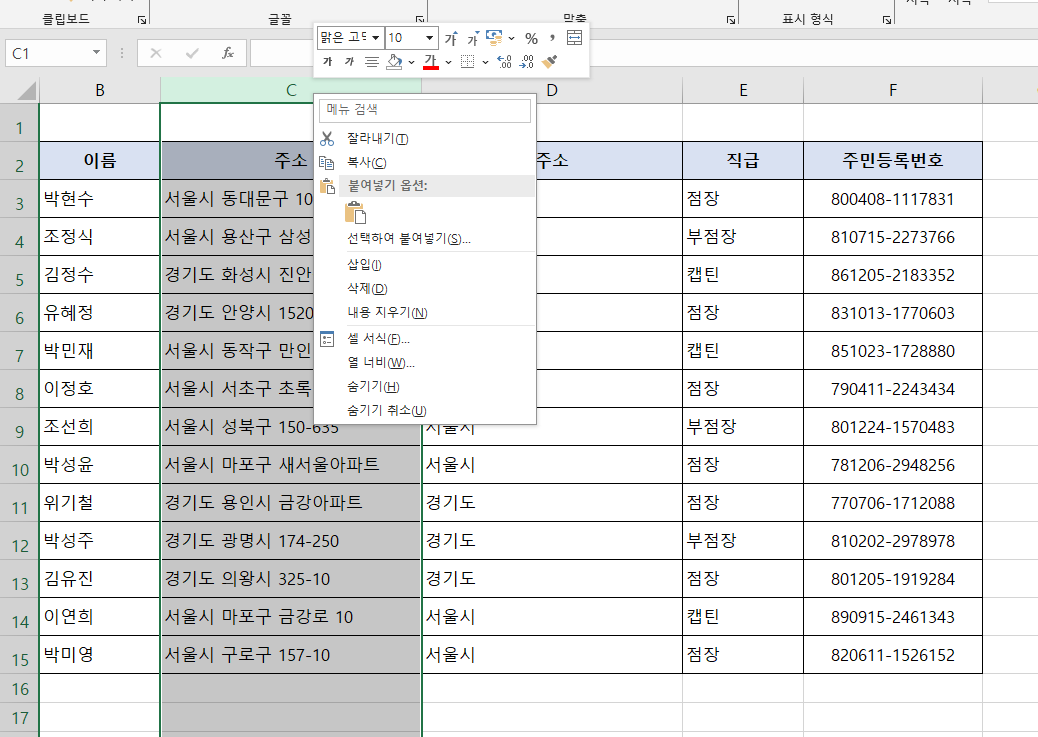Open the font size dropdown showing 10

429,38
